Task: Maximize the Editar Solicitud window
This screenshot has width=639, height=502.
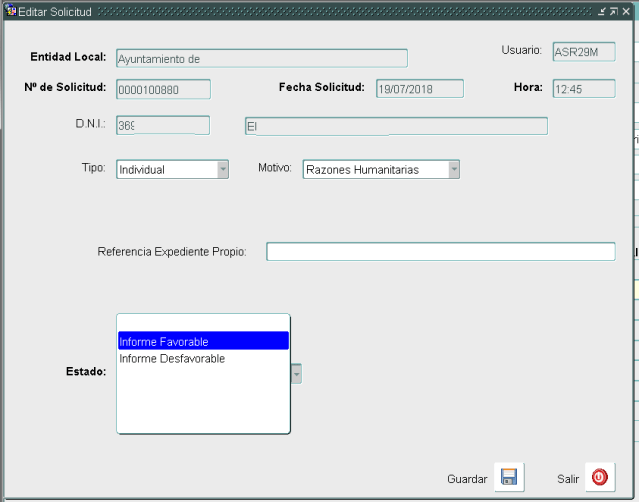Action: click(x=613, y=10)
